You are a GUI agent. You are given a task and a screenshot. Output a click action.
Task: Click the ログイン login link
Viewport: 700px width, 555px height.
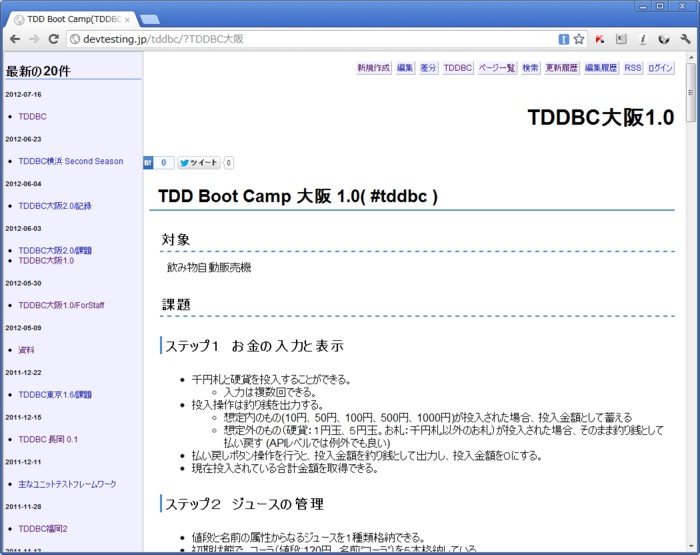[x=660, y=68]
